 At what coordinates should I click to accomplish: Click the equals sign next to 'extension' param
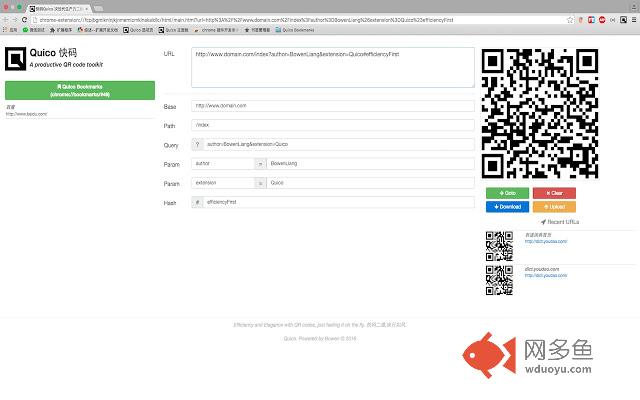tap(260, 183)
